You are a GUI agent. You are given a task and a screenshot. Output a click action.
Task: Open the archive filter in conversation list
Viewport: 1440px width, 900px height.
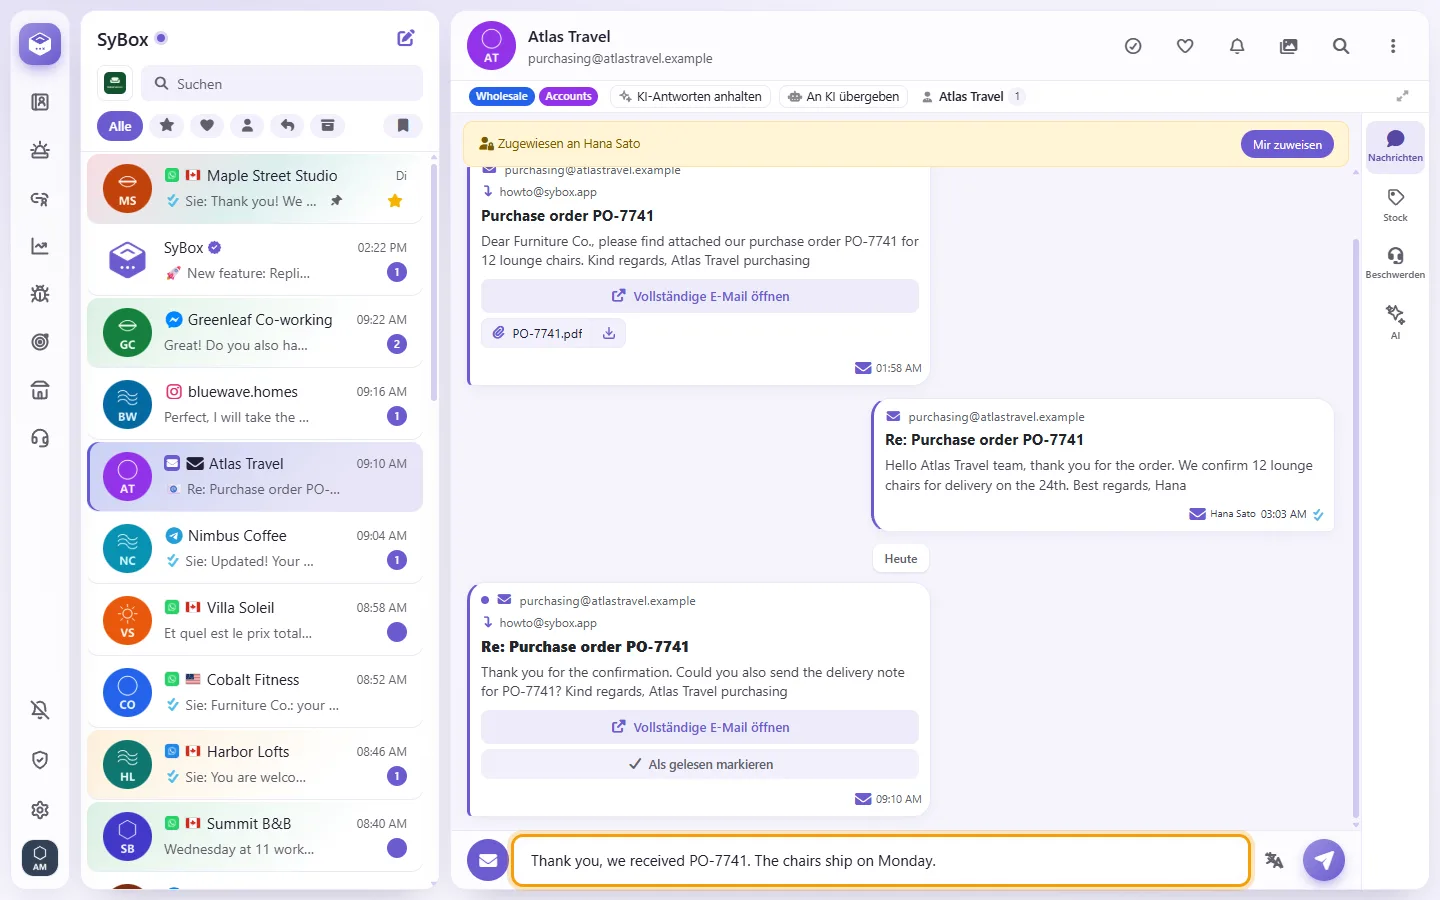click(327, 125)
